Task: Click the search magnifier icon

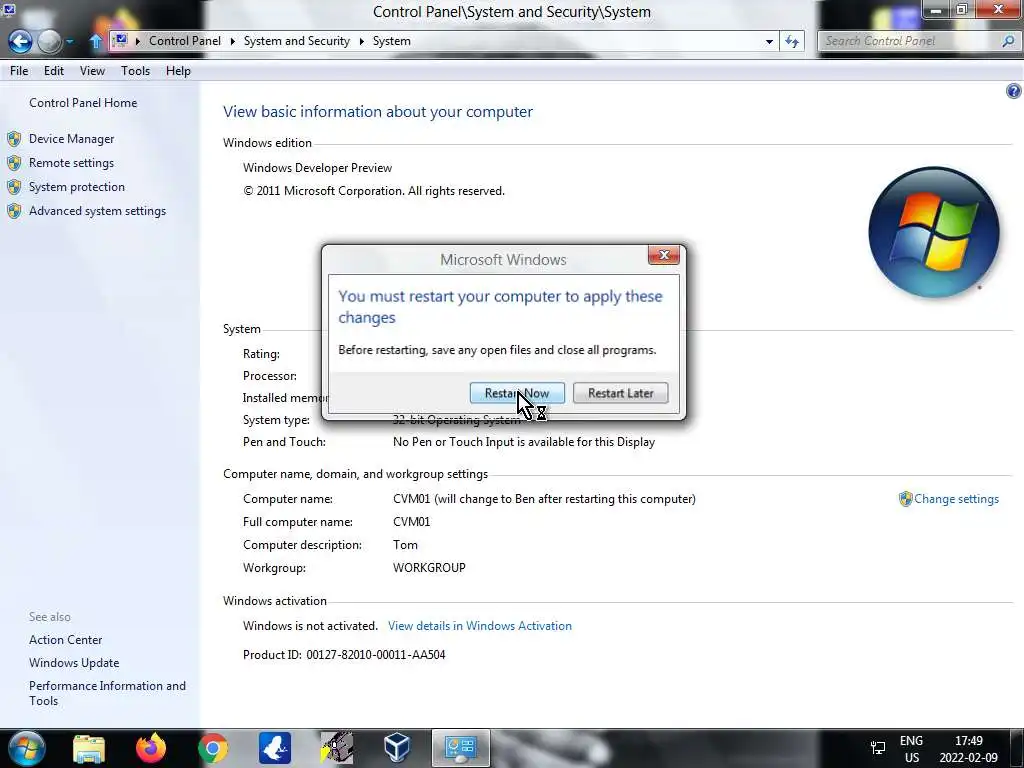Action: point(1008,41)
